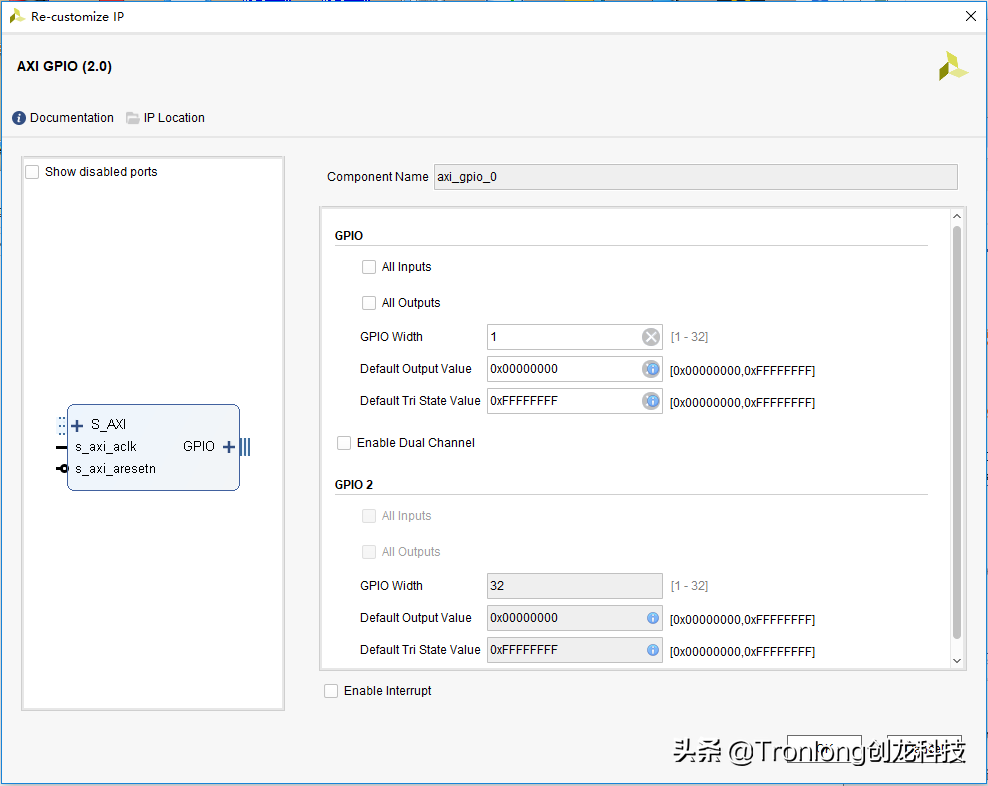Click the vertical scrollbar thumb
The image size is (988, 786).
[x=956, y=432]
